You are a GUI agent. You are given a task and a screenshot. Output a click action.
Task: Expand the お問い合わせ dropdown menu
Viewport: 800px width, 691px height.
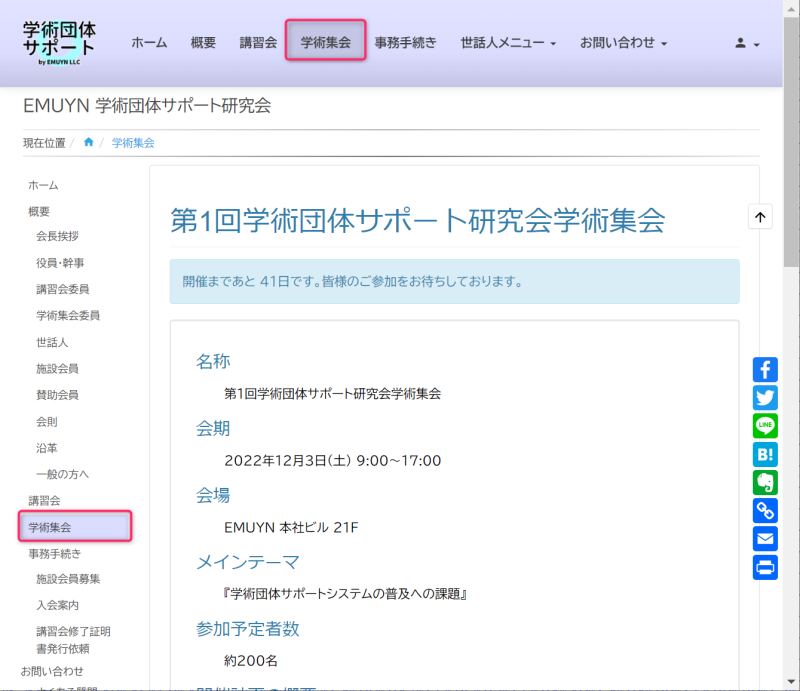tap(623, 43)
